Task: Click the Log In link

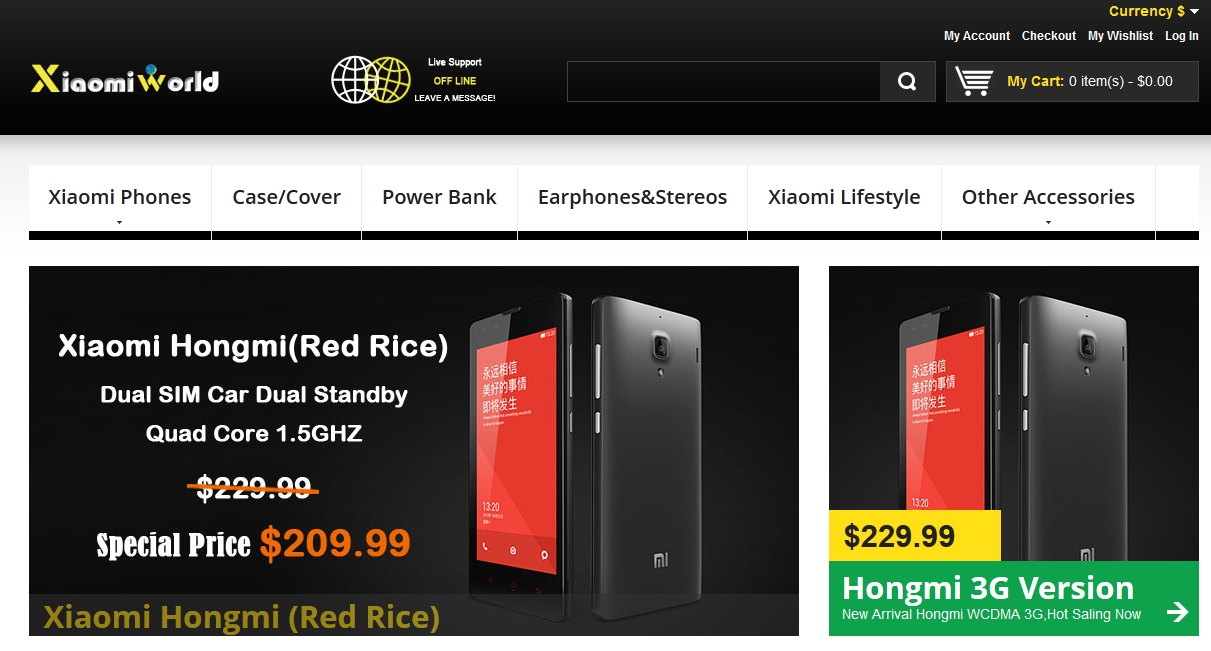Action: click(1182, 36)
